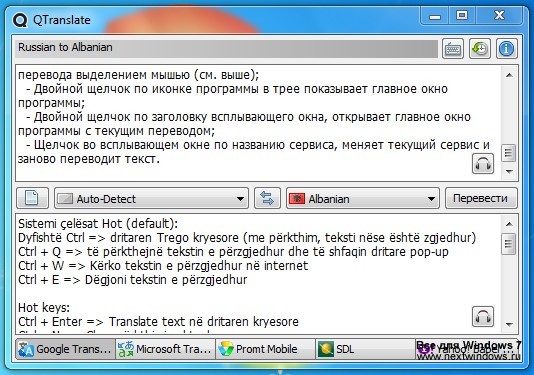Screen dimensions: 534x375
Task: Click the Перевести translate button
Action: [x=481, y=198]
